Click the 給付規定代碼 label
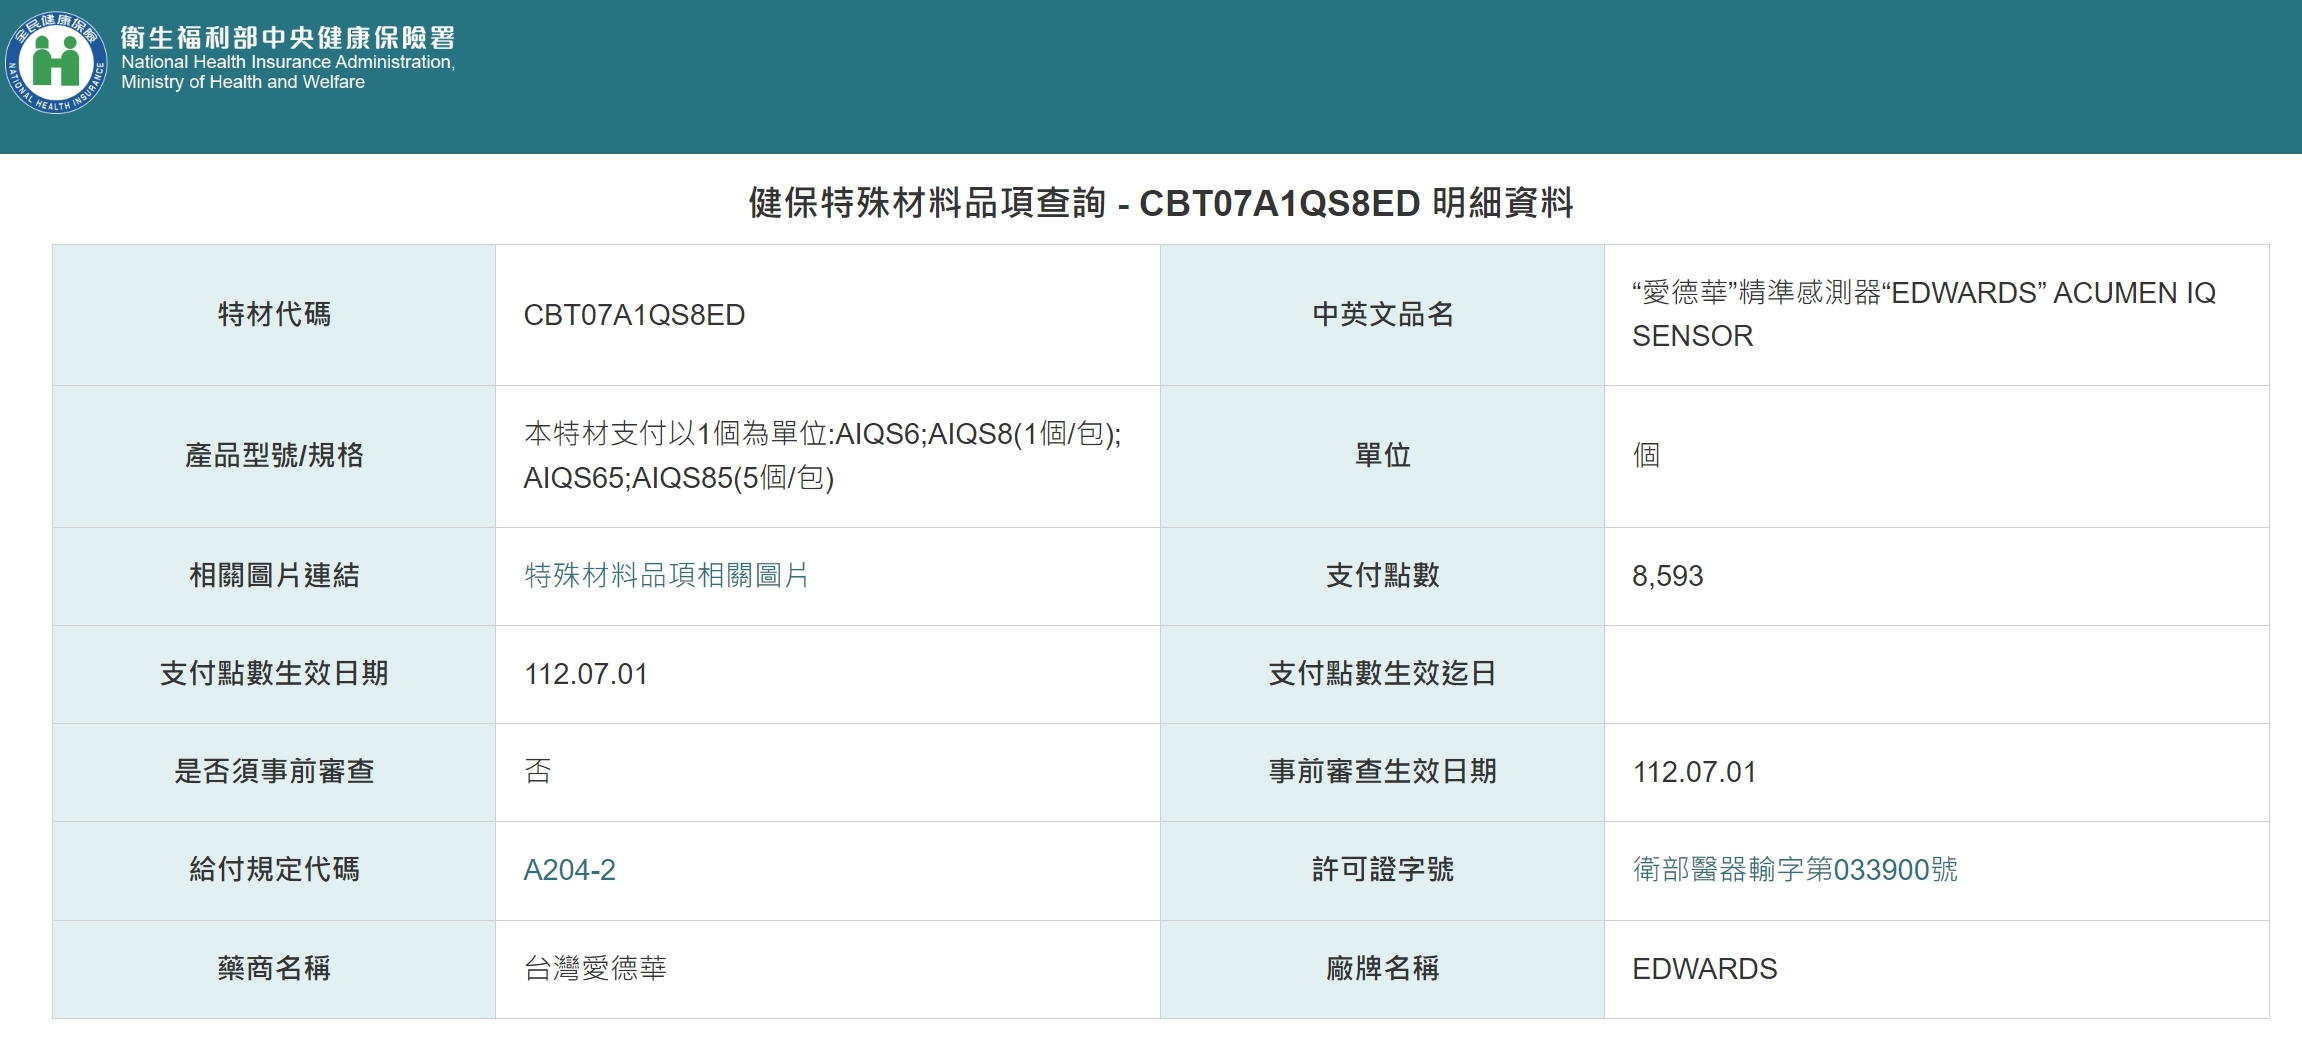This screenshot has height=1038, width=2302. click(274, 870)
